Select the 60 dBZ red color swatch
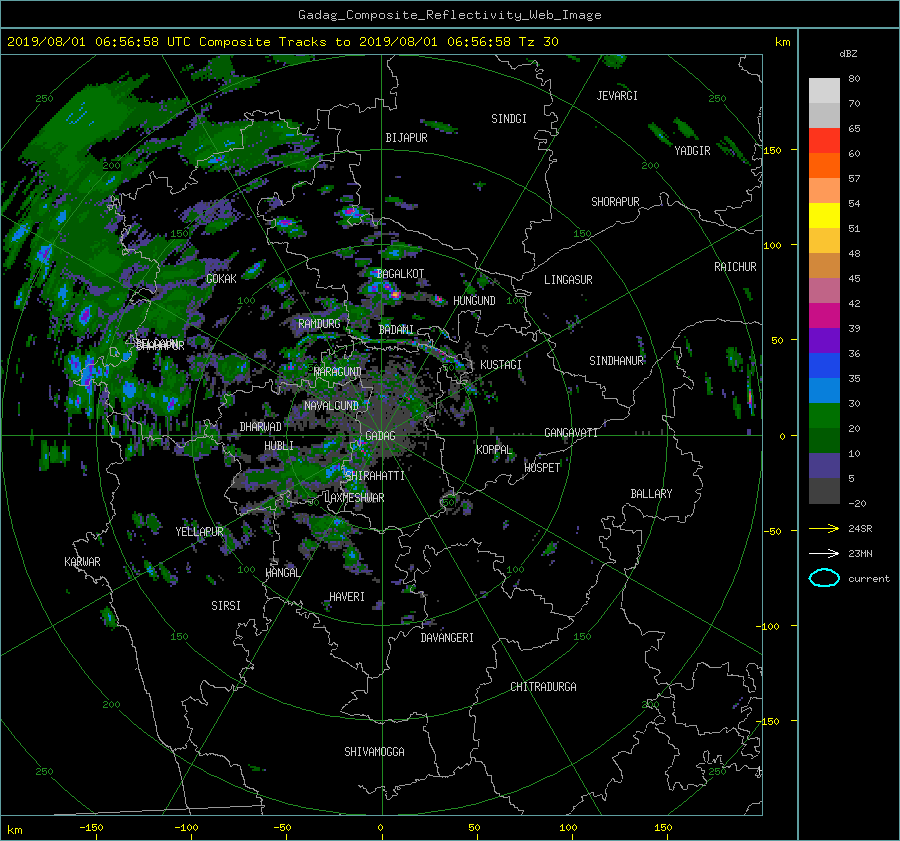 pos(824,140)
